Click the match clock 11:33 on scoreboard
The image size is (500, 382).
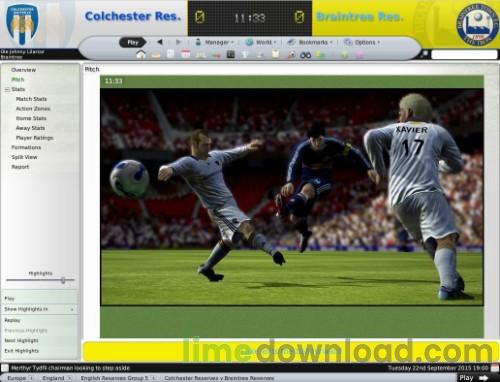[x=250, y=18]
